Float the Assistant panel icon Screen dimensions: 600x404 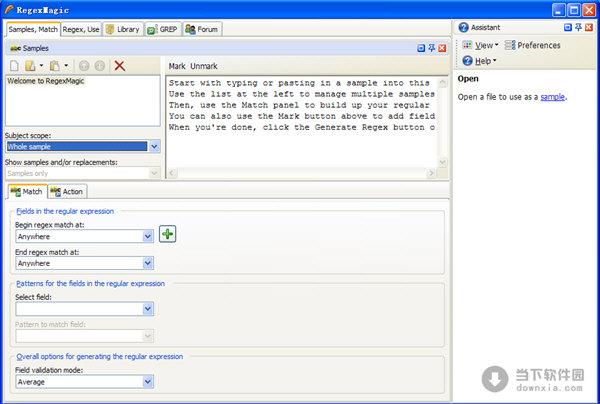coord(568,27)
